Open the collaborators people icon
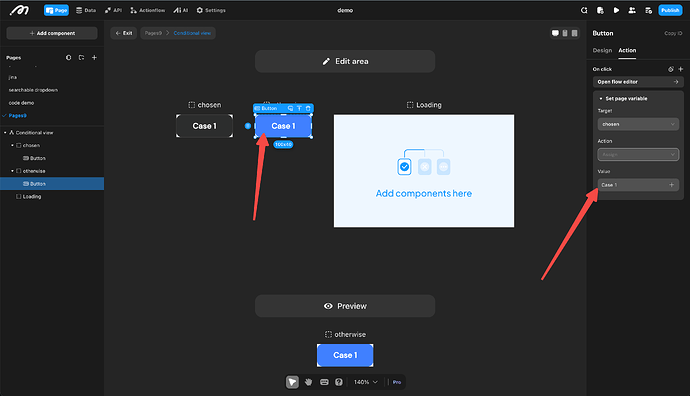The height and width of the screenshot is (396, 690). click(632, 10)
